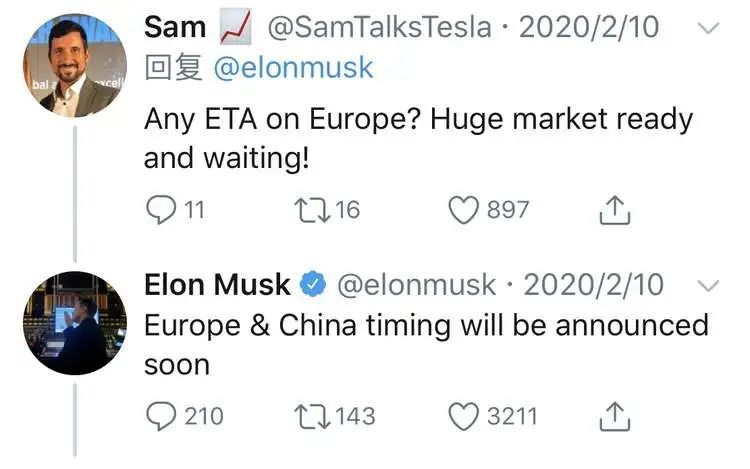Like Sam's tweet with the heart icon
Screen dimensions: 750x469
point(463,210)
